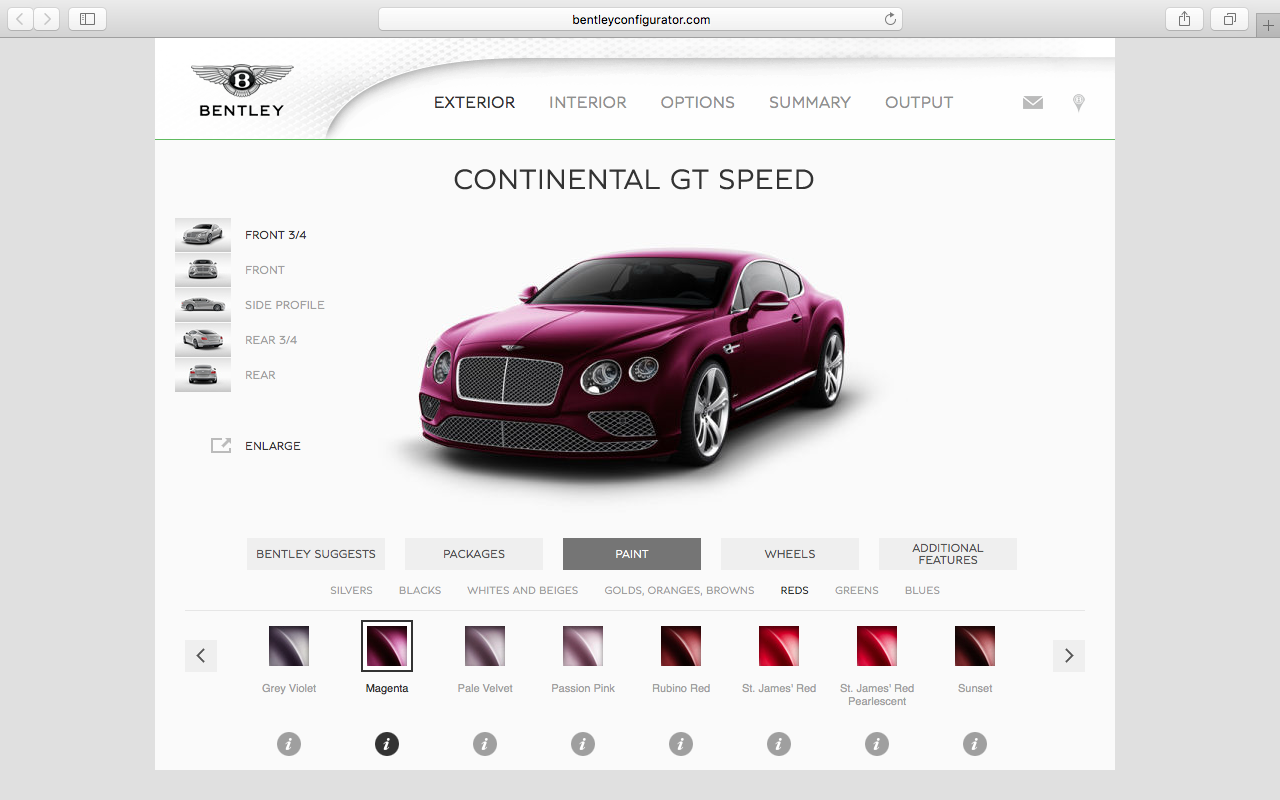The width and height of the screenshot is (1280, 800).
Task: Open Safari share menu
Action: click(x=1184, y=18)
